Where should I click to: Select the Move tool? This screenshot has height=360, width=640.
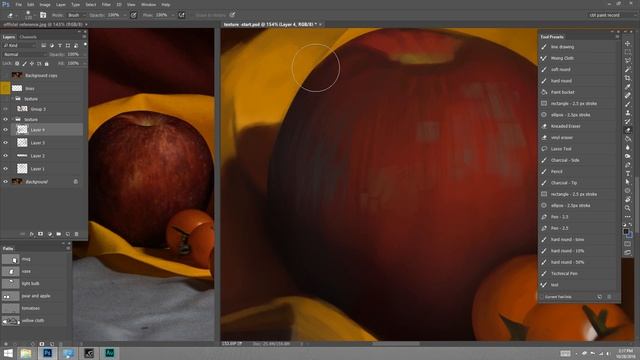tap(628, 44)
